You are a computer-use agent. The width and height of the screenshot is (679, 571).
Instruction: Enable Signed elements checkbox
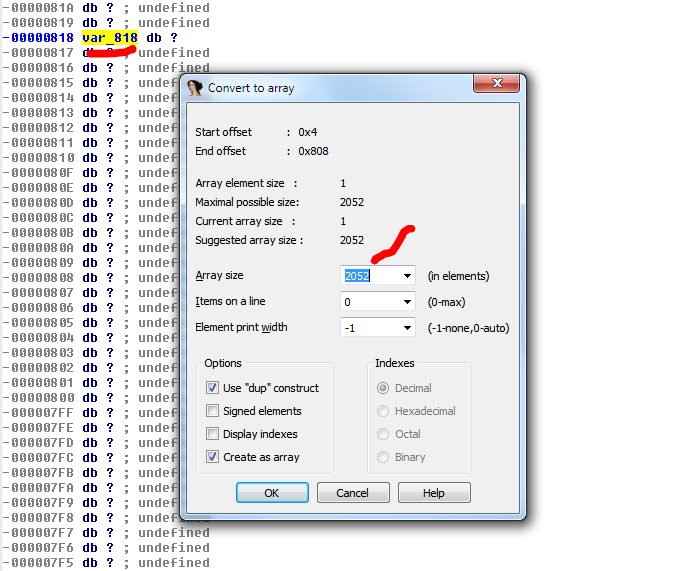(x=212, y=411)
